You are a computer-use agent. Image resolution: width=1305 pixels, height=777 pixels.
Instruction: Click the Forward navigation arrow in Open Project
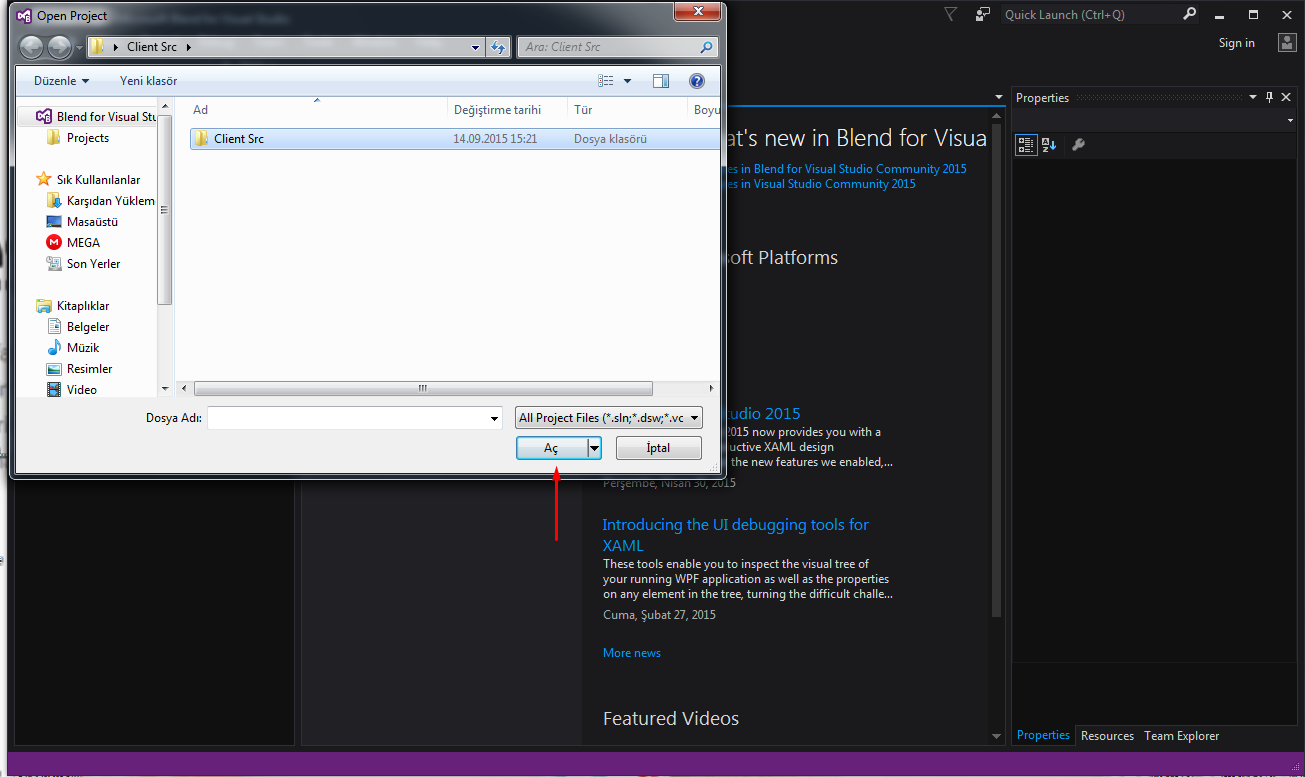[59, 47]
